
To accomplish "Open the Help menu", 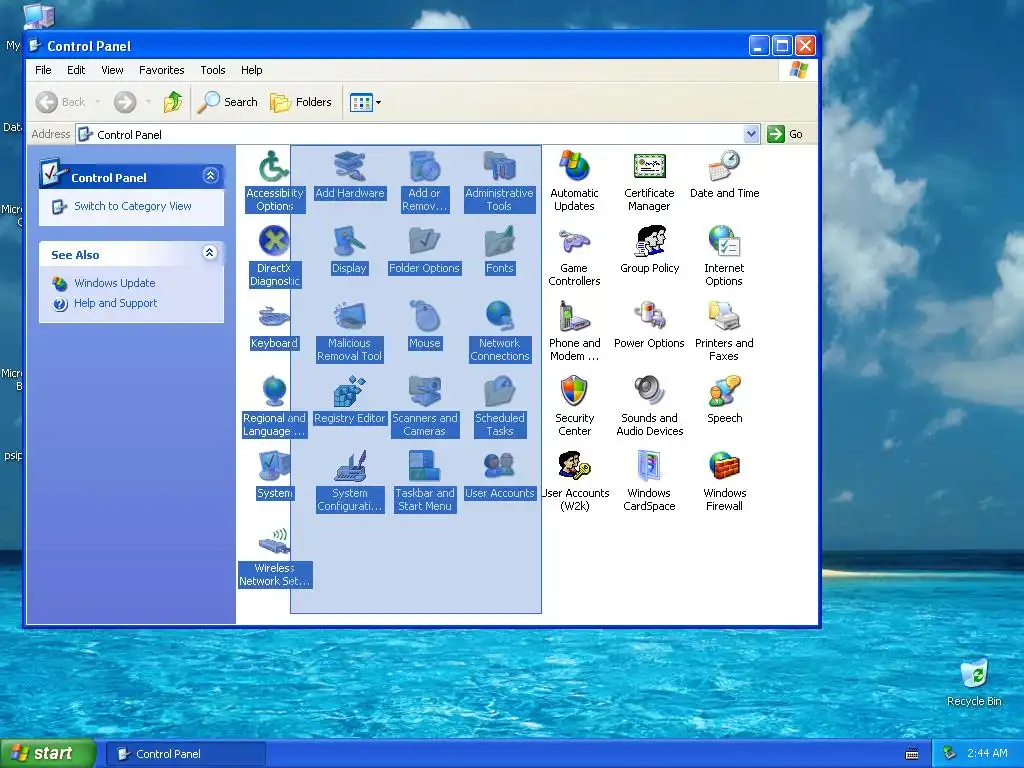I will tap(251, 70).
